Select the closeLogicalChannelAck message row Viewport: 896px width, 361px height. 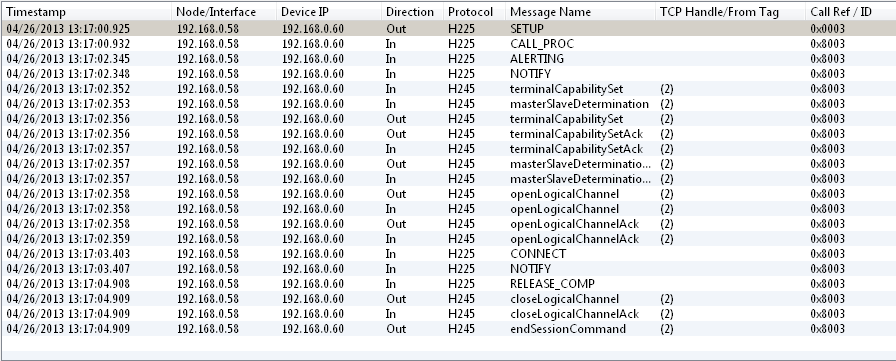pyautogui.click(x=449, y=314)
